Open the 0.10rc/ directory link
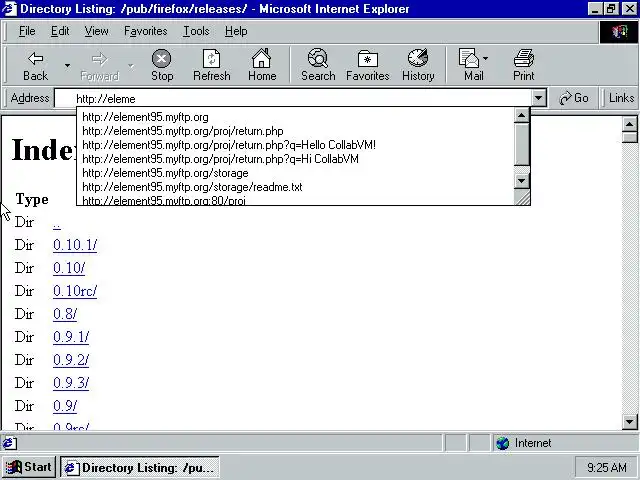This screenshot has height=480, width=640. point(75,291)
